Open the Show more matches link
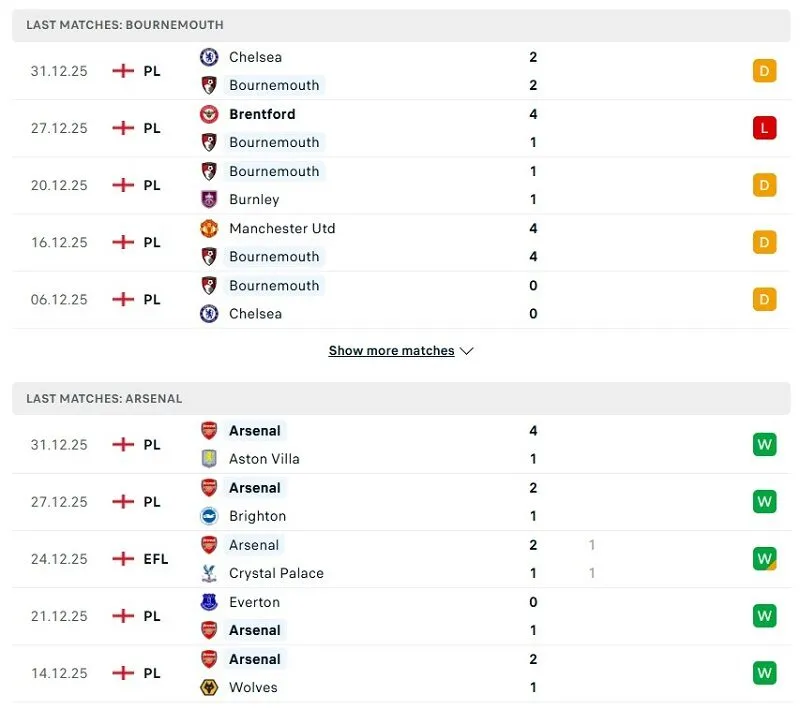Viewport: 800px width, 709px height. tap(391, 351)
